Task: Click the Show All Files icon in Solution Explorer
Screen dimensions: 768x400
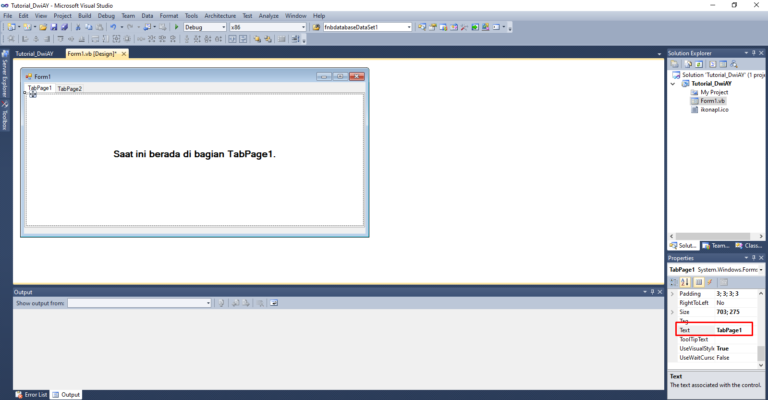Action: [x=688, y=64]
